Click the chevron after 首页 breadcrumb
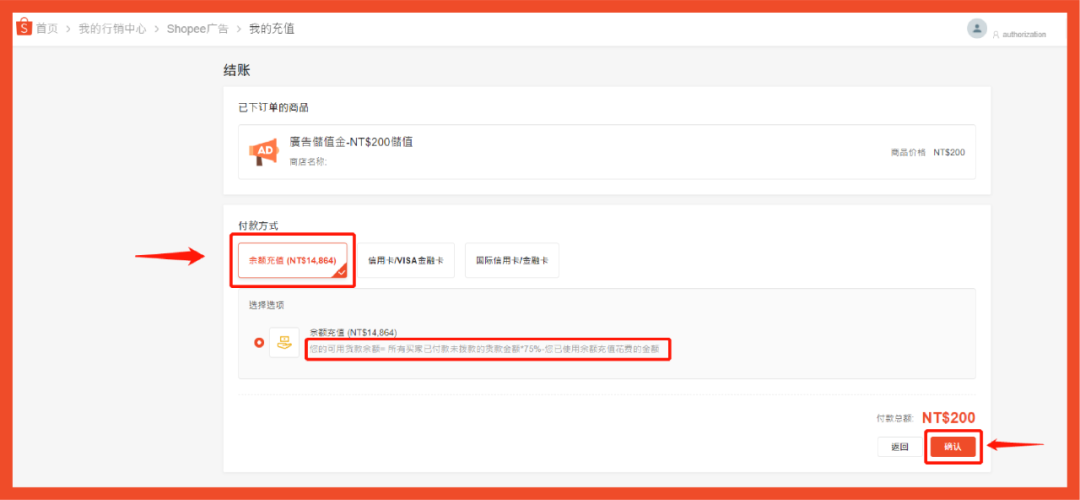1080x500 pixels. [x=69, y=29]
